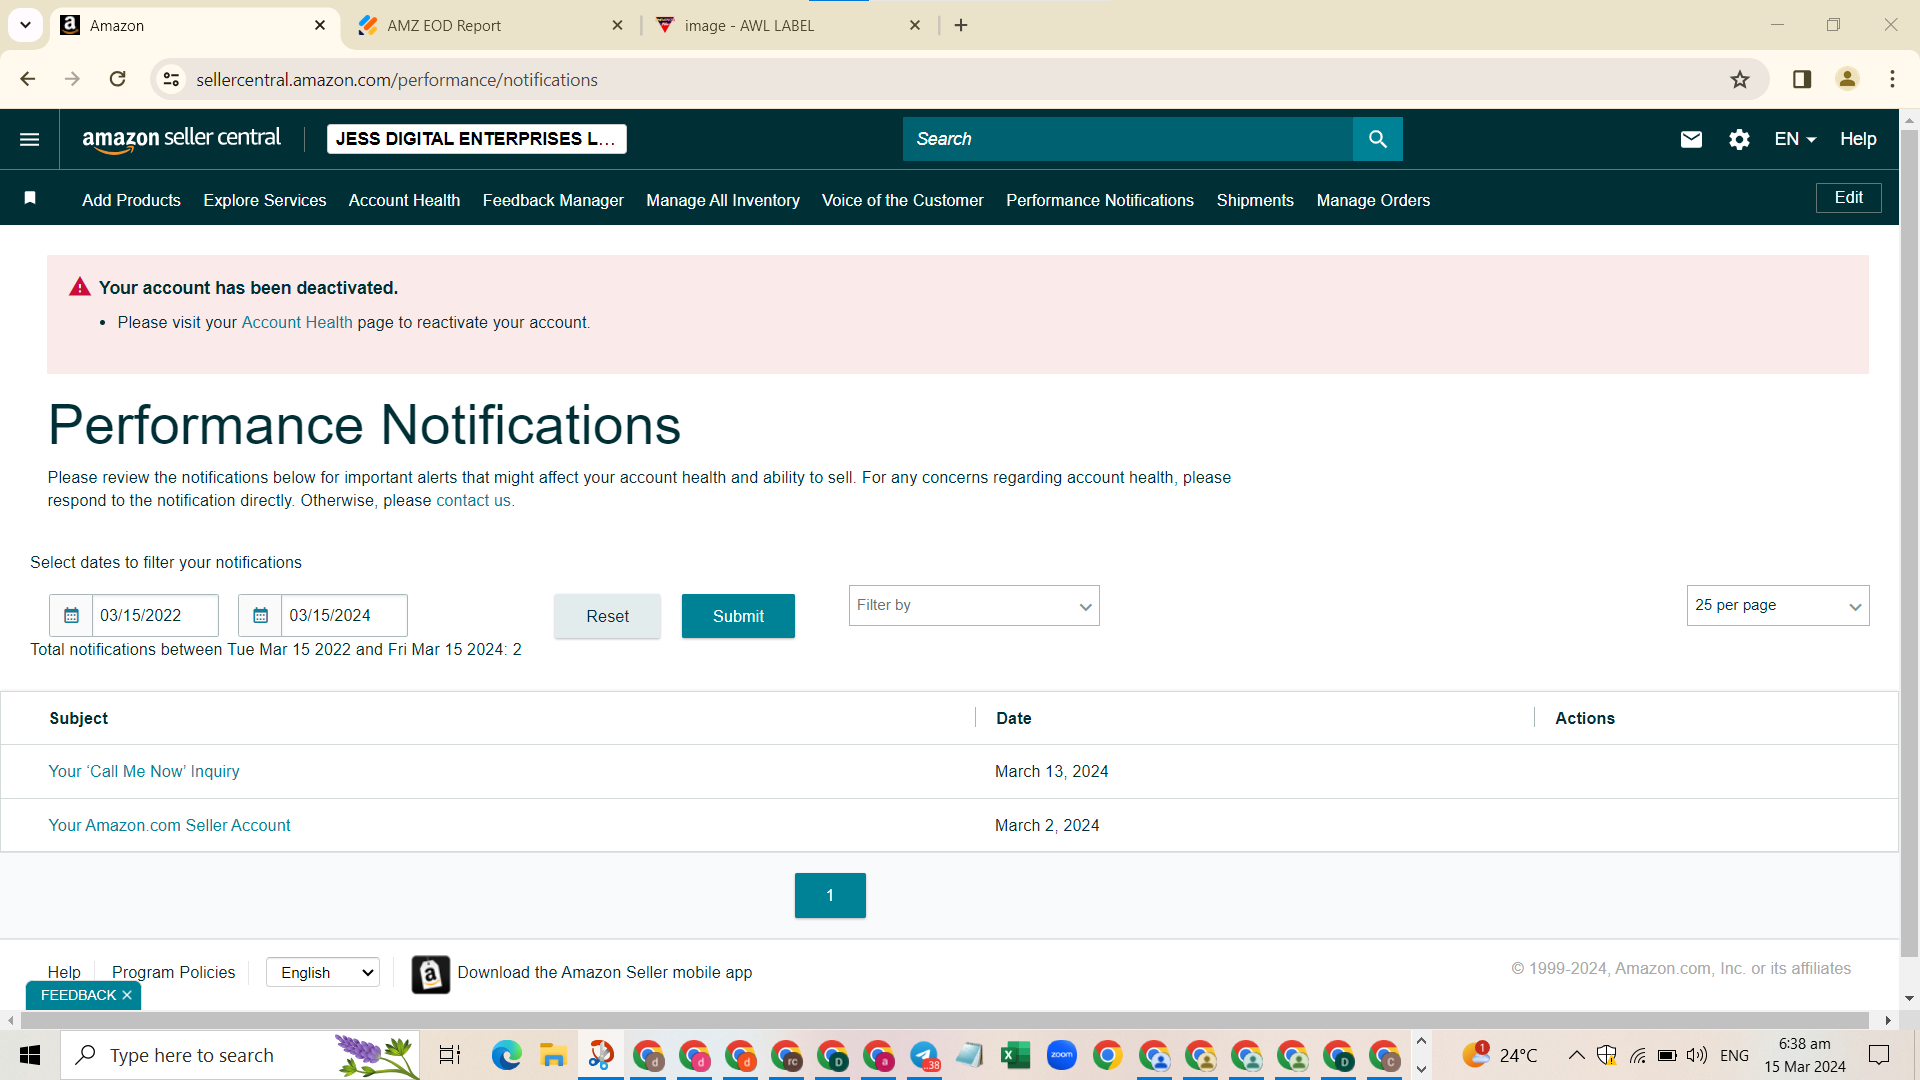Open Task View on the taskbar
The width and height of the screenshot is (1920, 1080).
(450, 1055)
